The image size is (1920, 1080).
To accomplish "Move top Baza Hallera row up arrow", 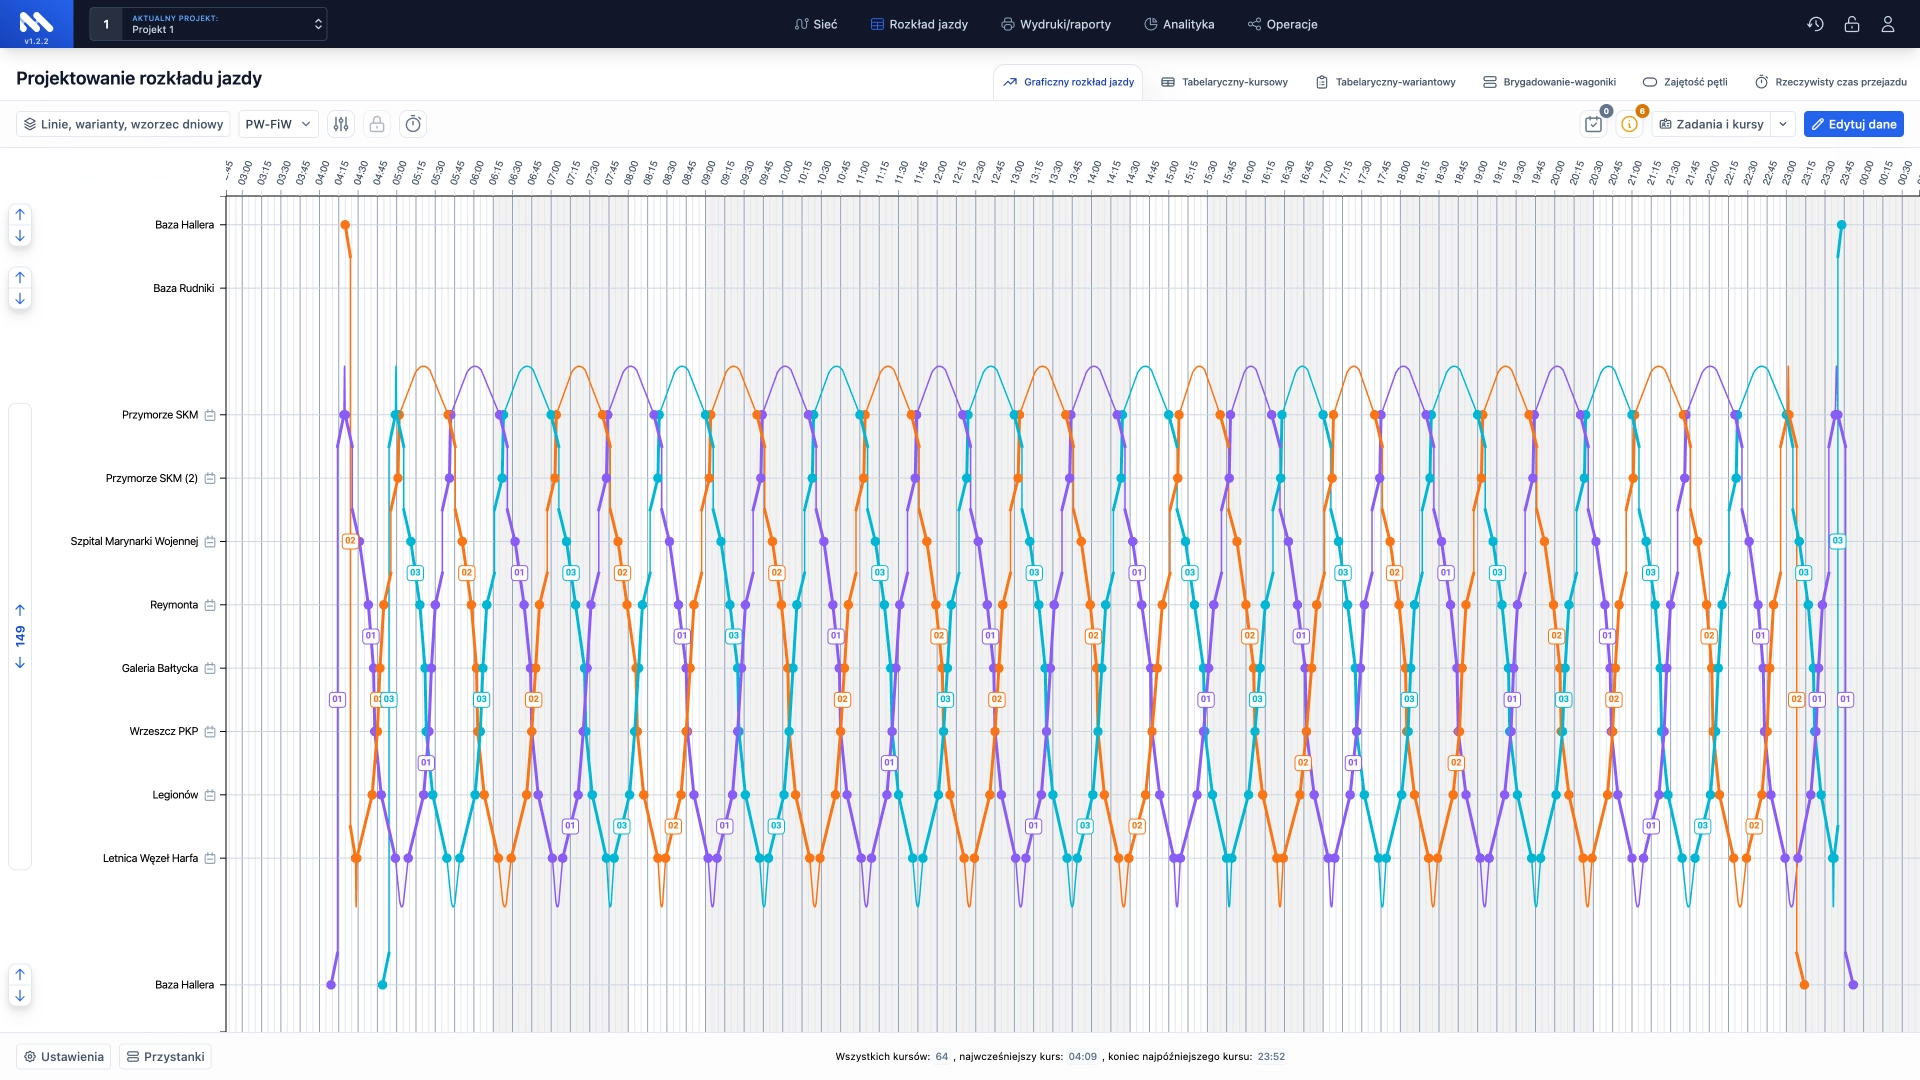I will click(20, 214).
